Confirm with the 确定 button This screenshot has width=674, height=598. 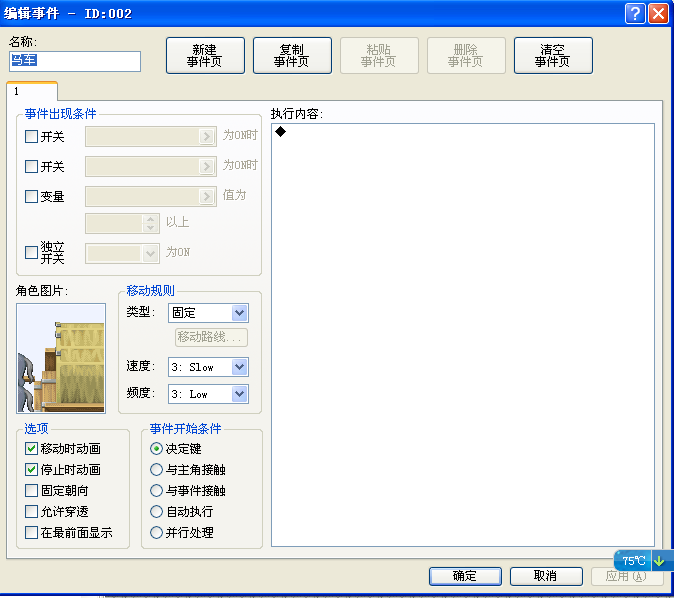pos(465,576)
